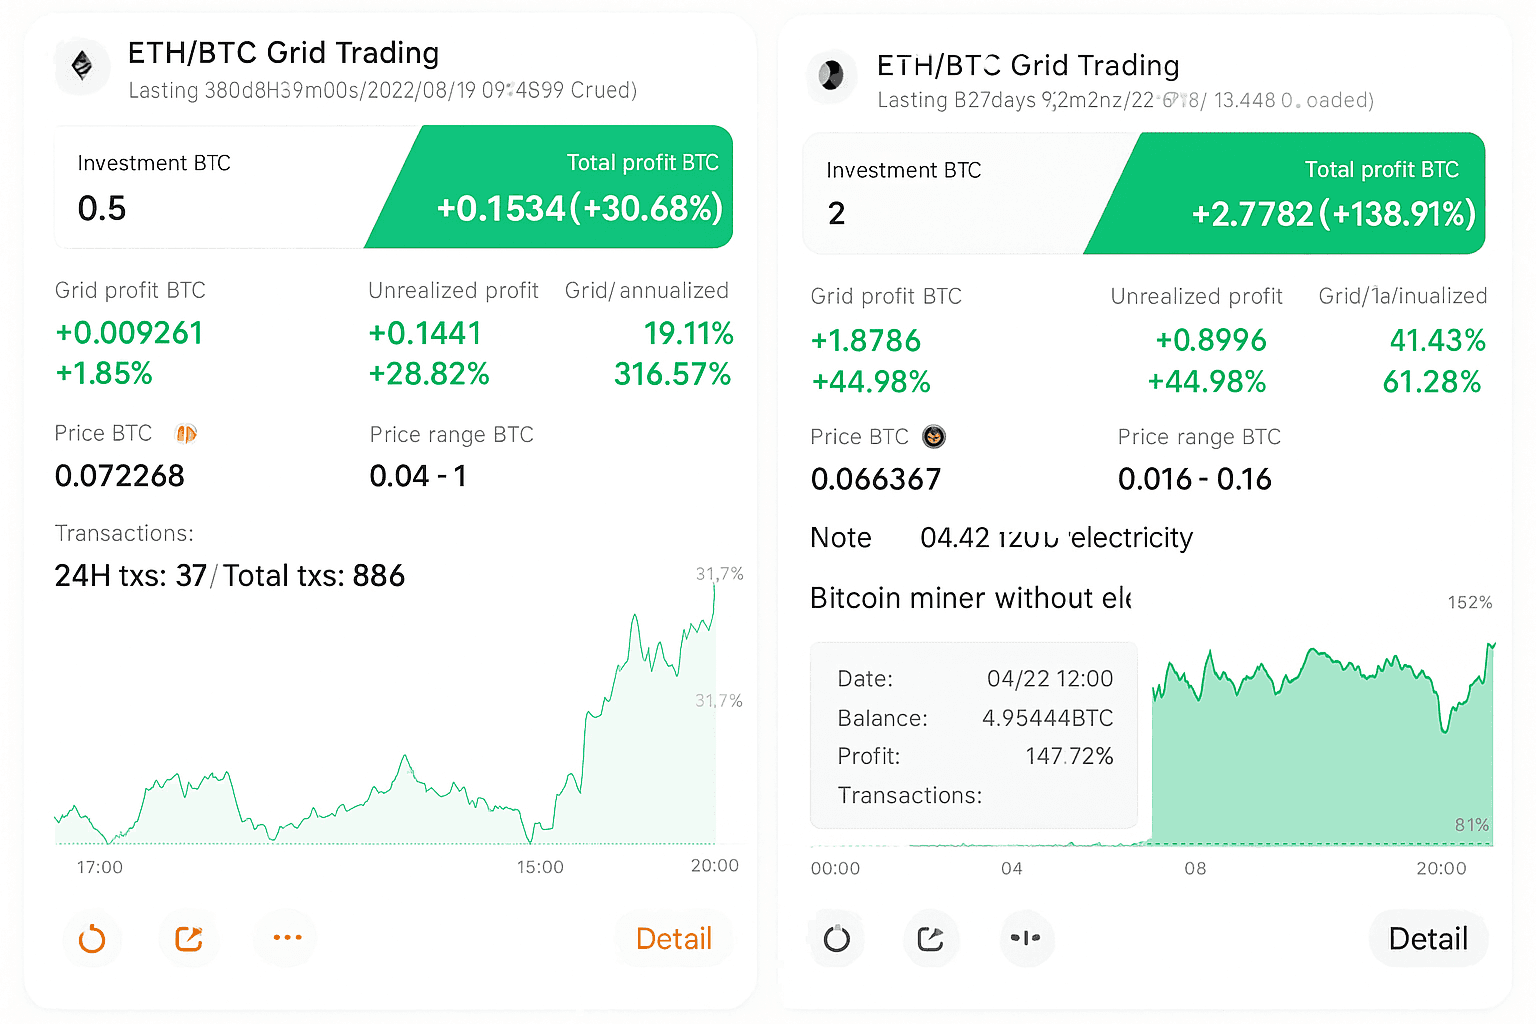Open the black Detail button on right card
Screen dimensions: 1536x1024
pos(1428,938)
